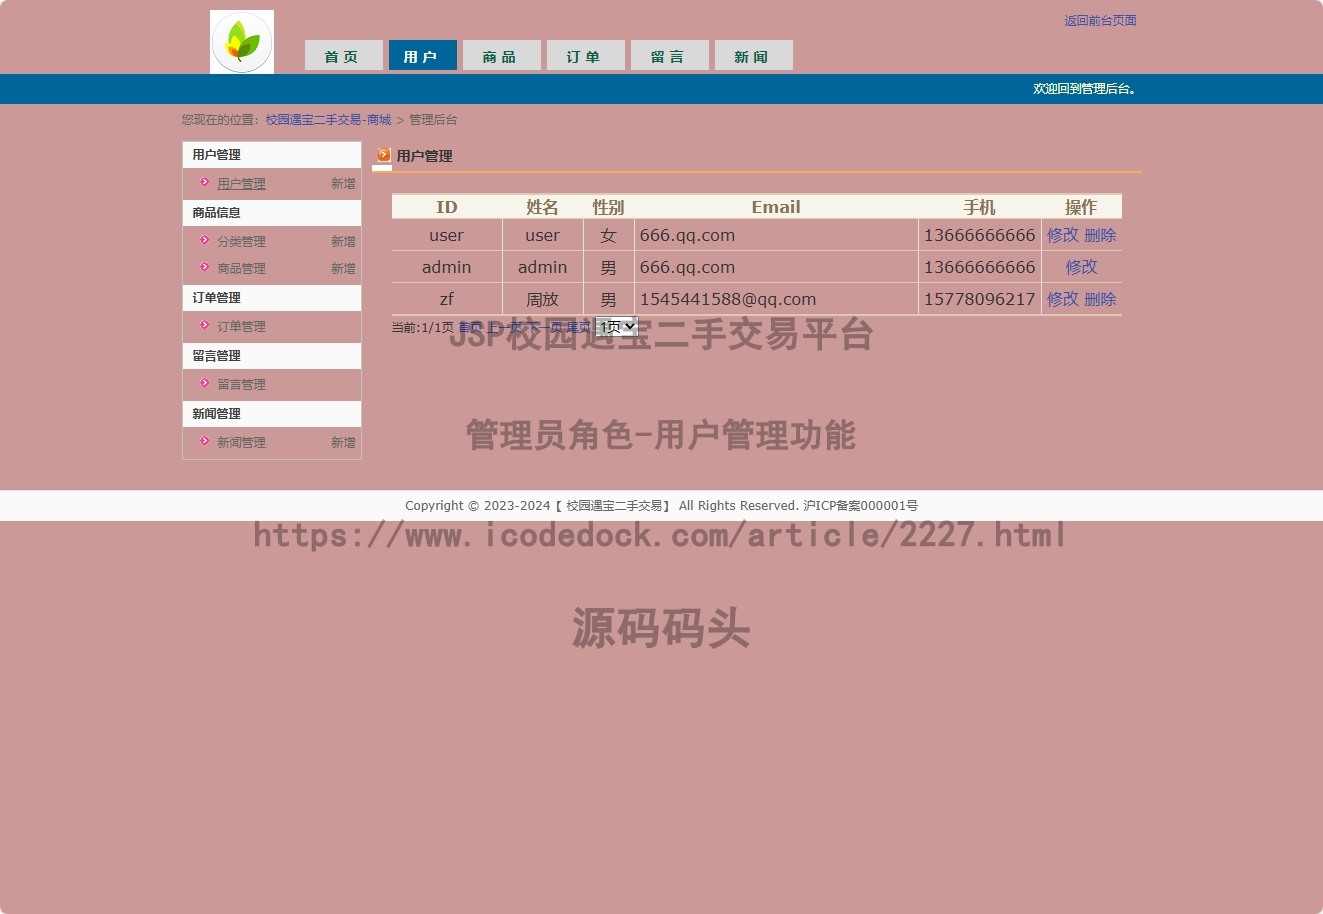Click 修改 for the admin row
Screen dimensions: 1323x914
pos(1081,267)
